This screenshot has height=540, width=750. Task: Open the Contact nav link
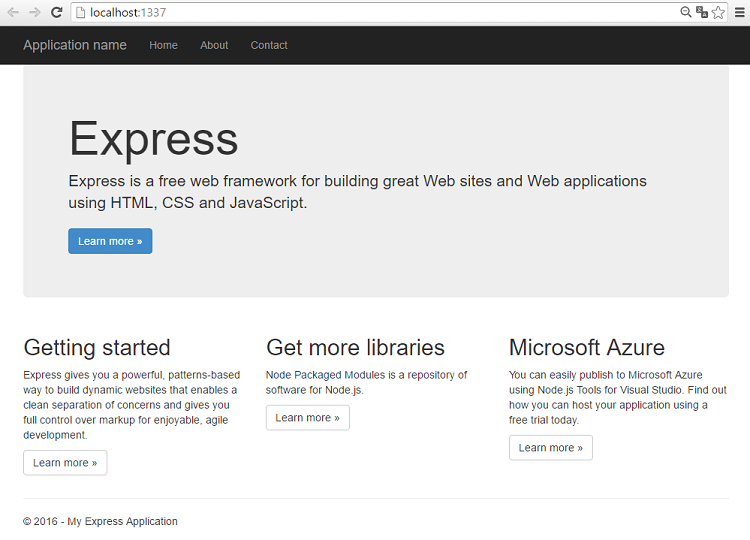(269, 45)
